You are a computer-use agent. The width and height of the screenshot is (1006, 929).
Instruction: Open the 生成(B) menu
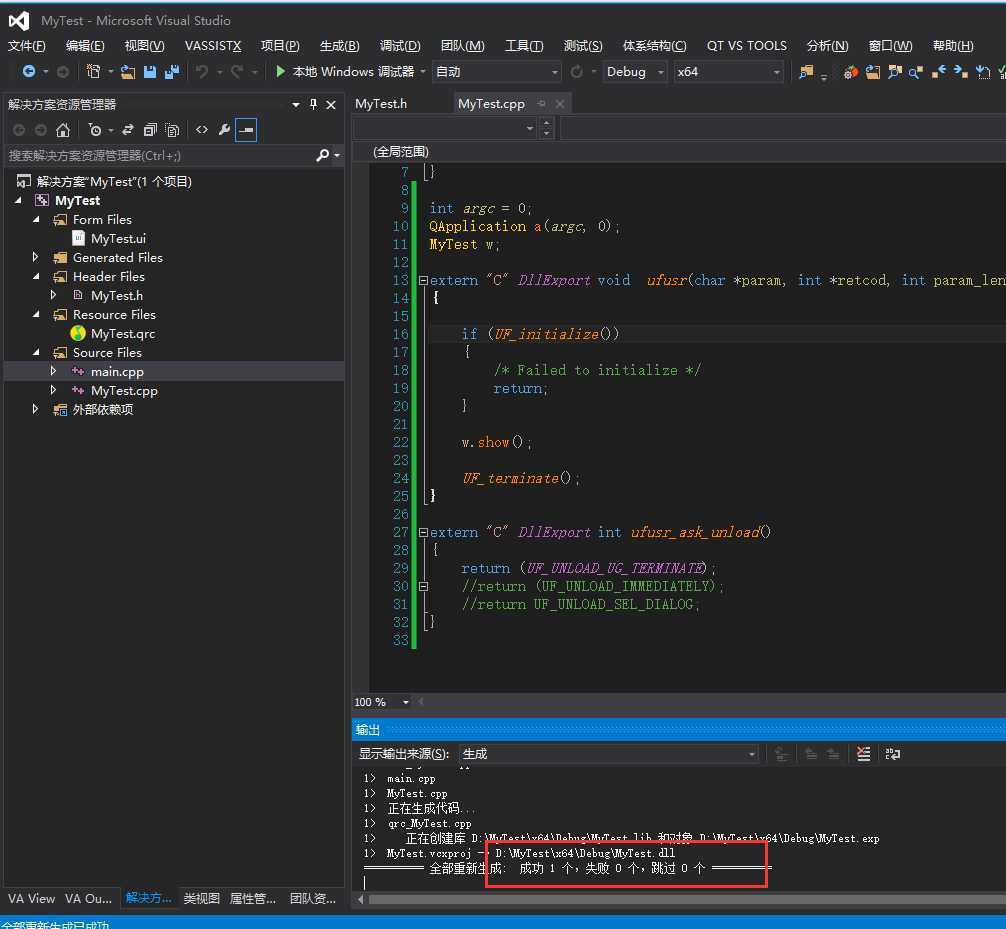339,46
